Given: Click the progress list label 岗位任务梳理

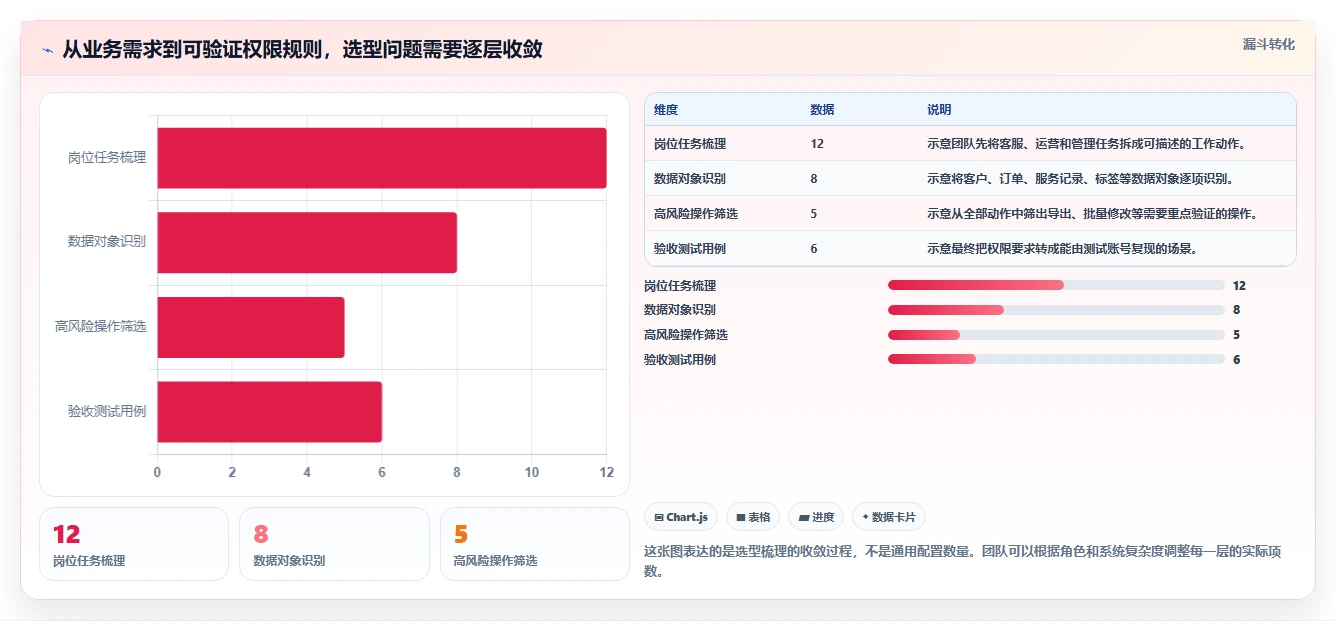Looking at the screenshot, I should point(680,286).
